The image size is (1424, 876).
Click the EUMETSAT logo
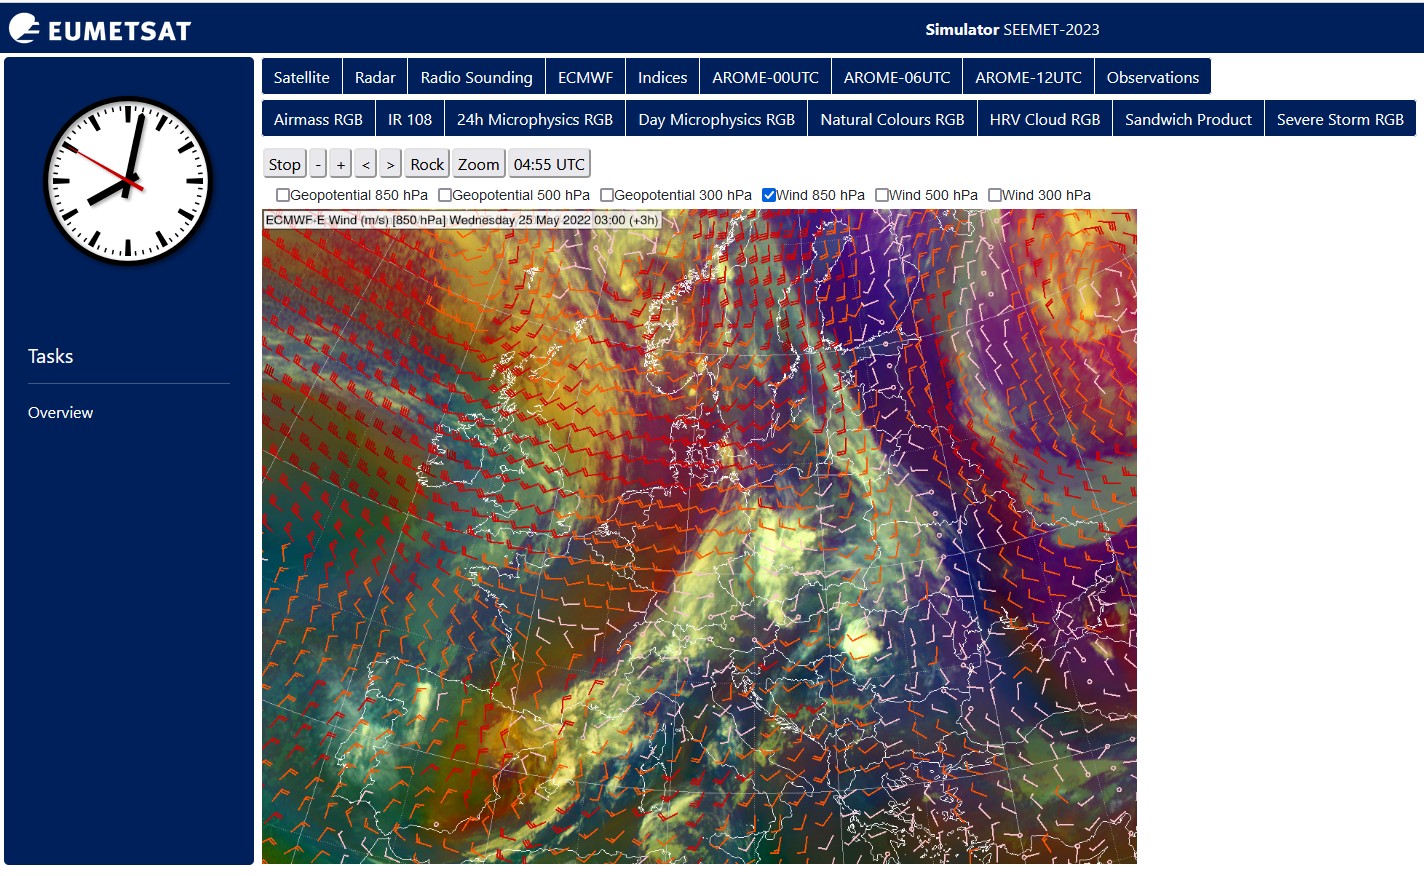point(100,29)
